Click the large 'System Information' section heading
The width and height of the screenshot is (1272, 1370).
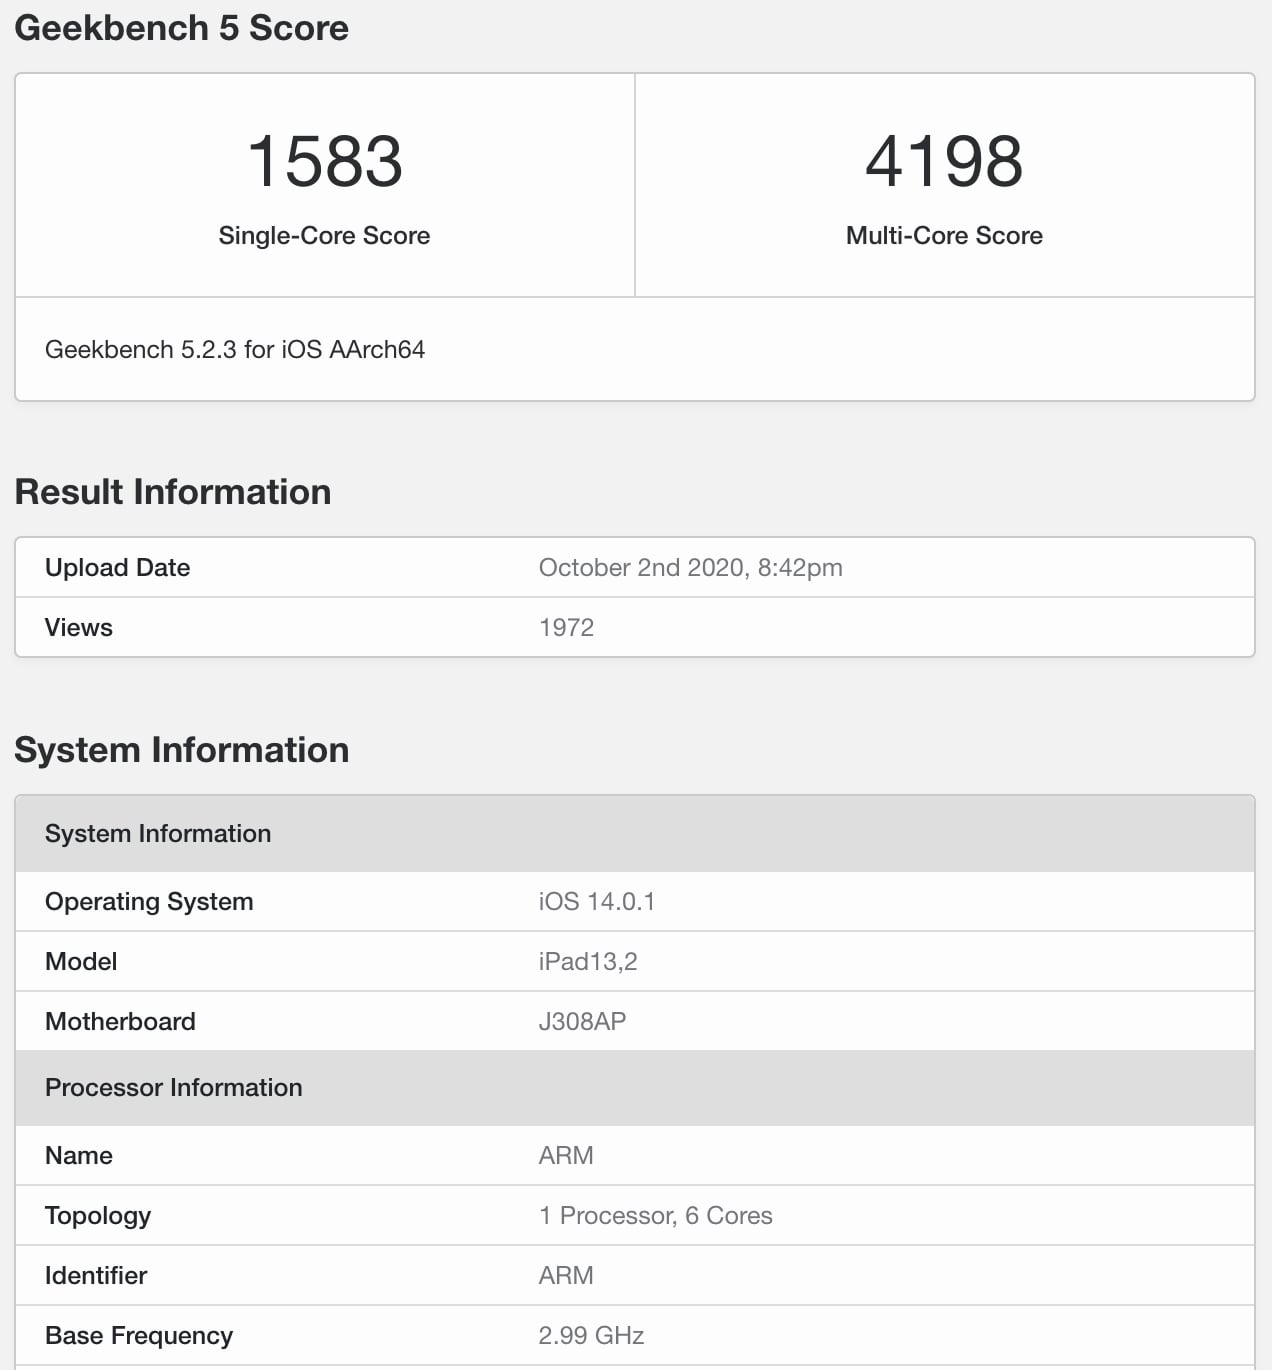click(x=181, y=750)
